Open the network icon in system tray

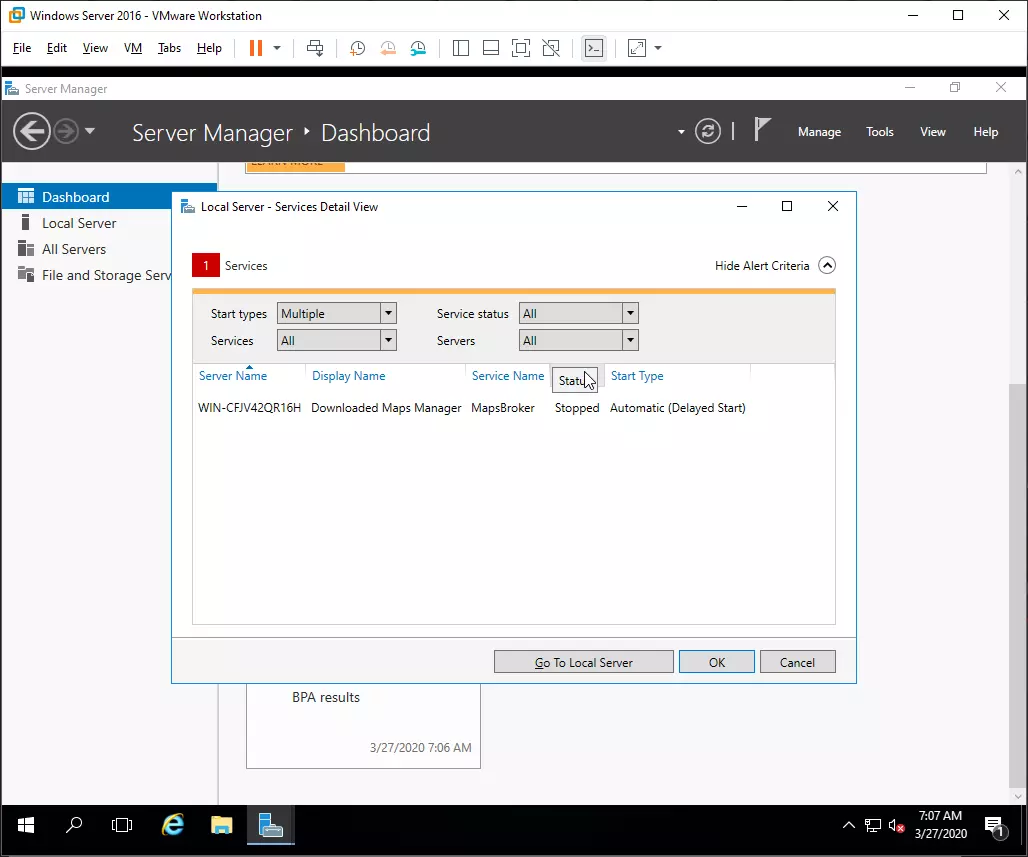[873, 826]
